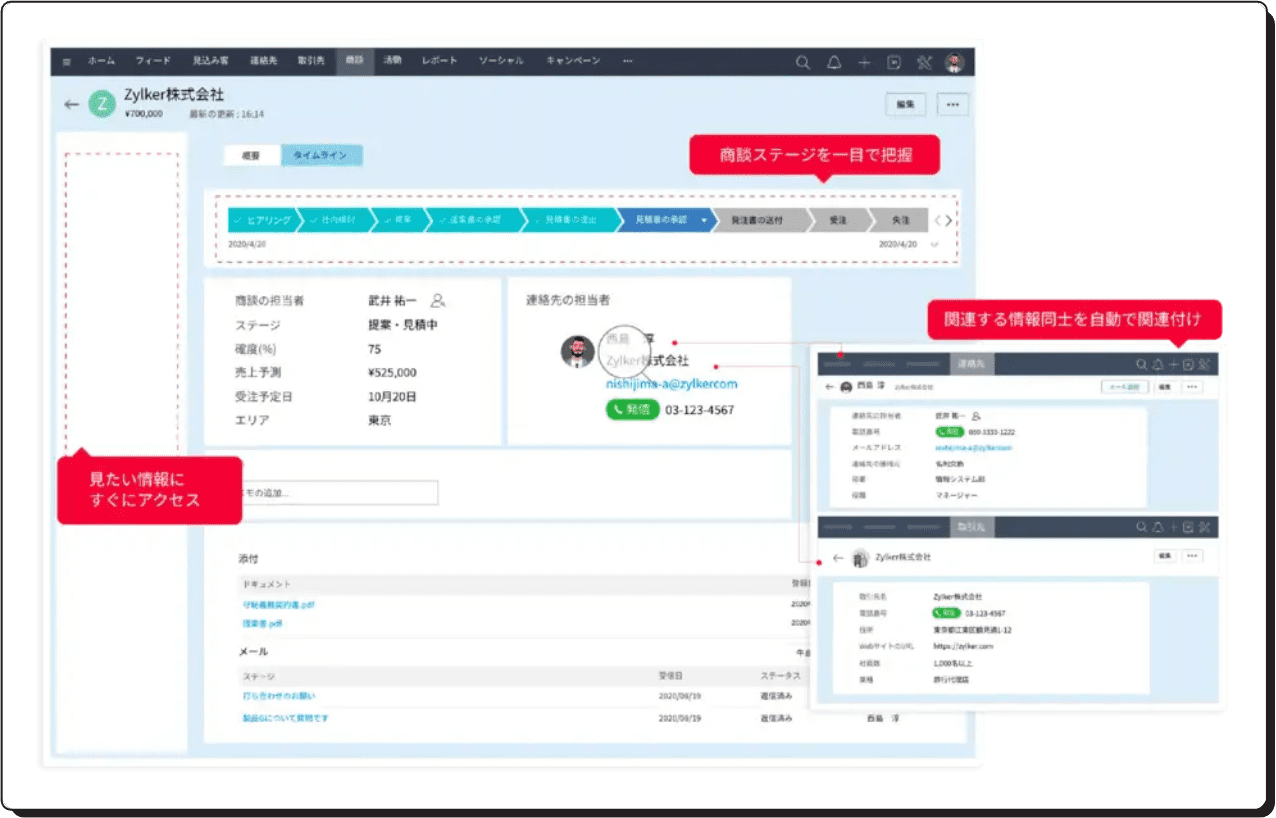
Task: Click the back arrow next to Zylker株式会社
Action: click(74, 104)
